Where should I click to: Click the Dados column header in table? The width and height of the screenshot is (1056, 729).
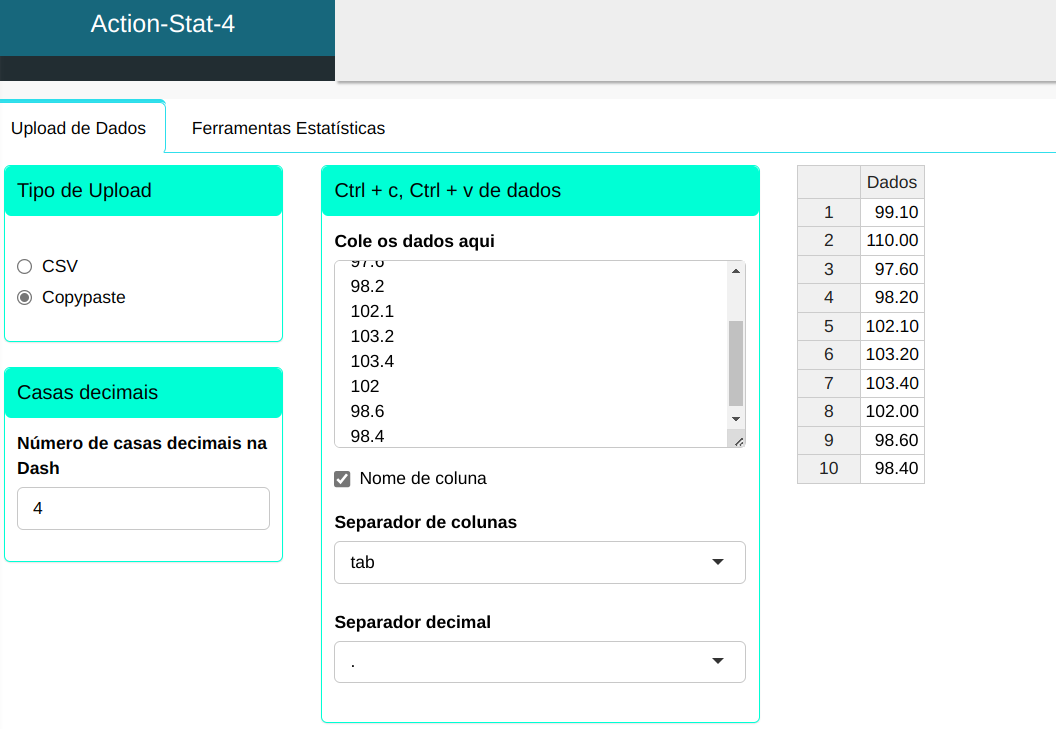(x=891, y=182)
